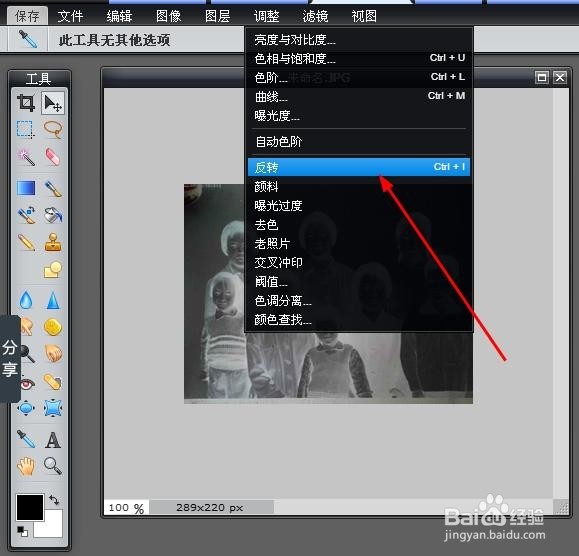Choose 曝光过度 menu entry
The height and width of the screenshot is (556, 579).
359,206
